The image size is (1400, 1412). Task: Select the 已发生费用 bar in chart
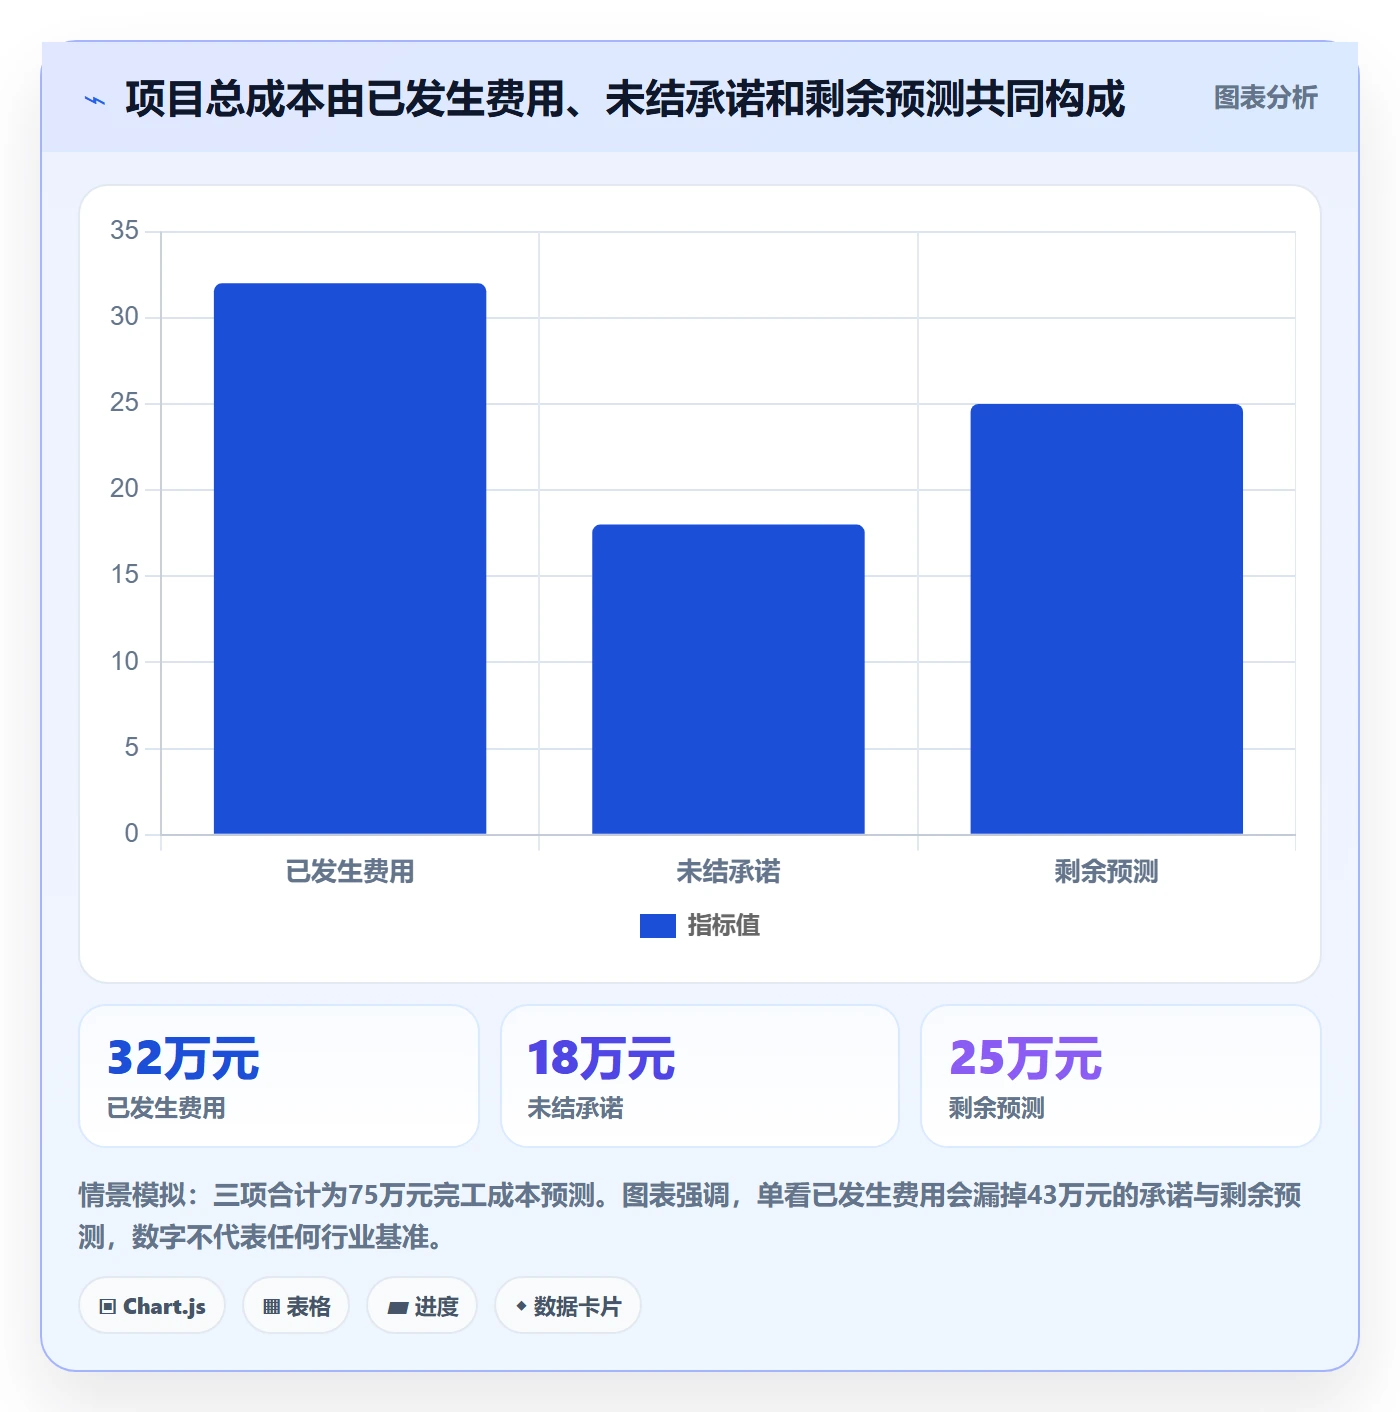point(350,559)
